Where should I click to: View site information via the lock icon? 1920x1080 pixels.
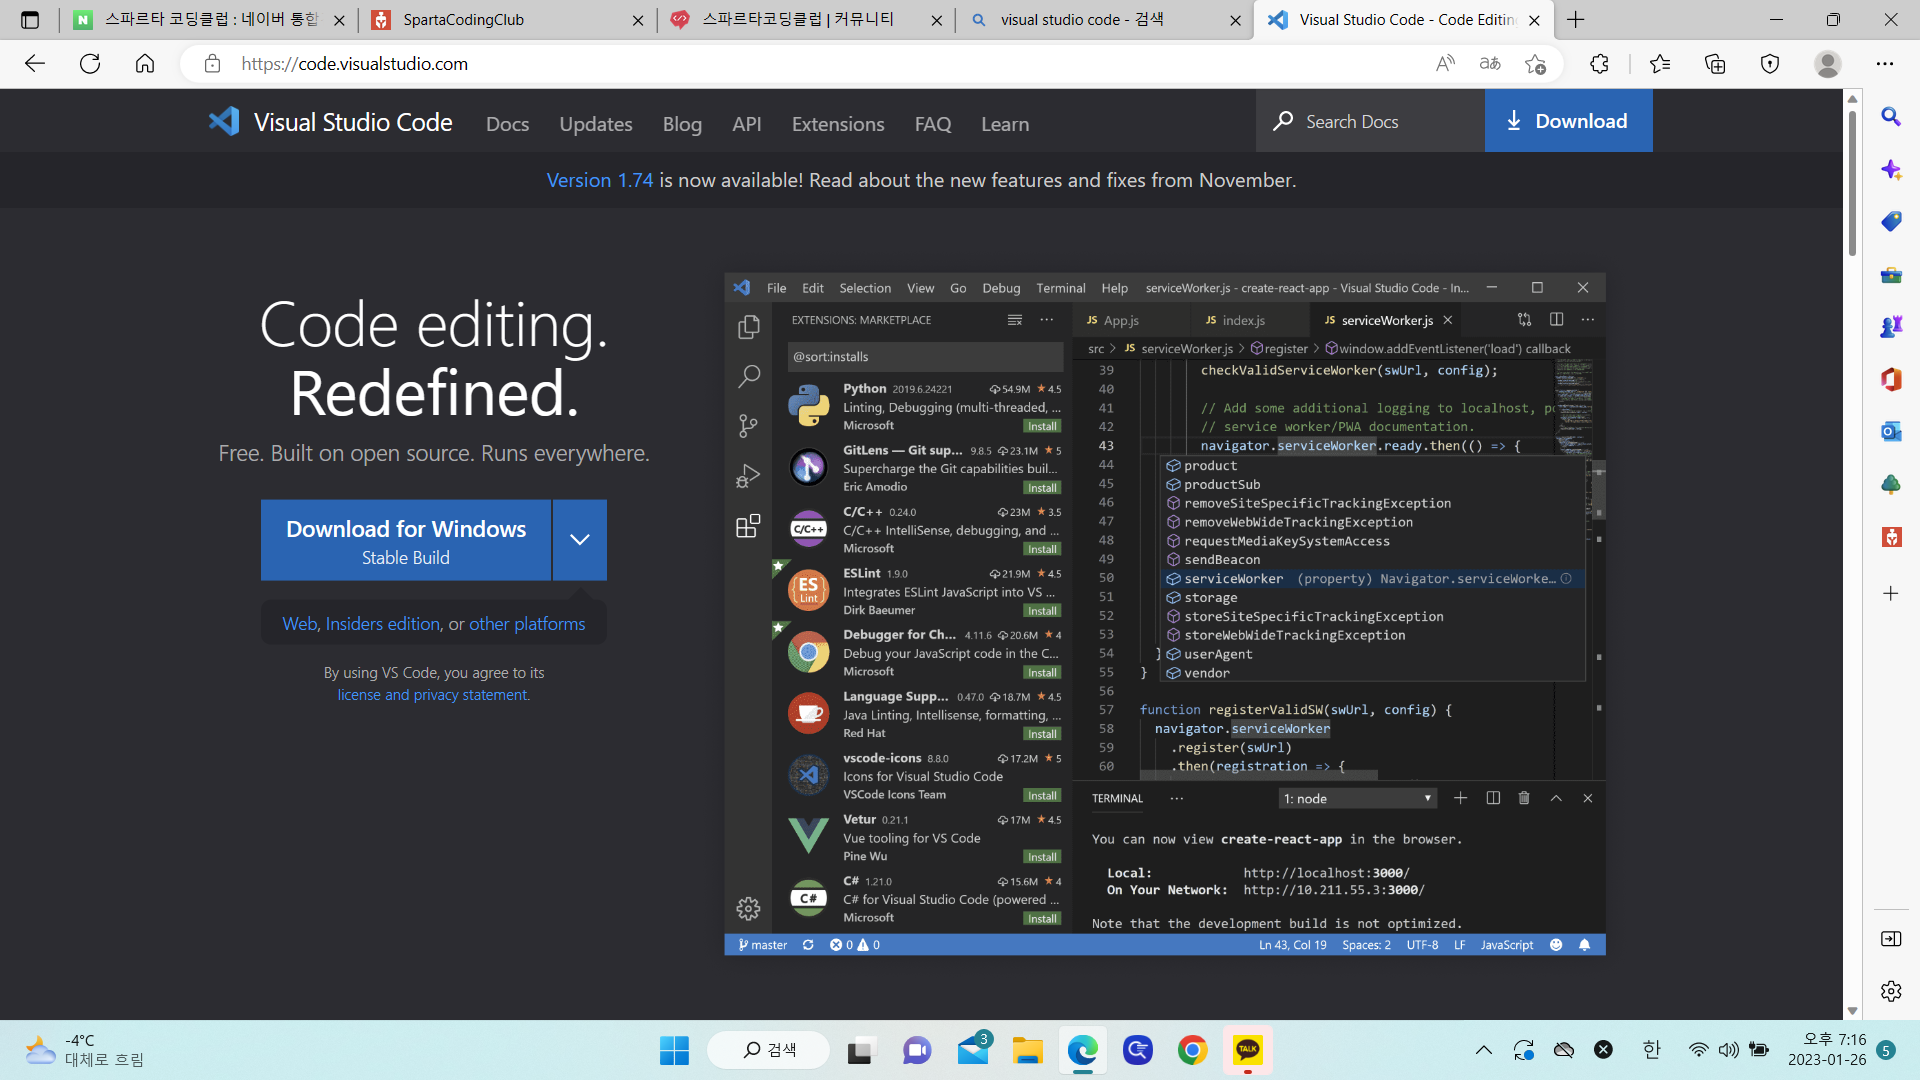click(212, 64)
